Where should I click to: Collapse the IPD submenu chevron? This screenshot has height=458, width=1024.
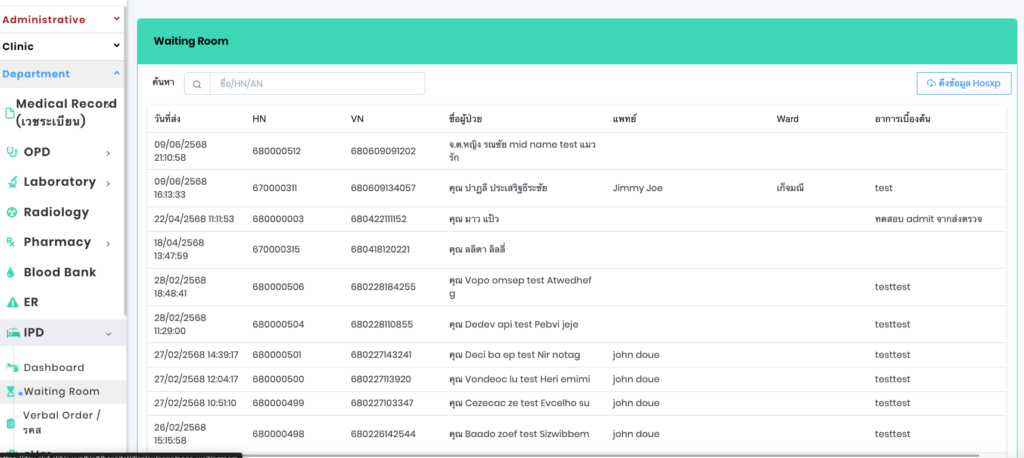click(x=108, y=333)
